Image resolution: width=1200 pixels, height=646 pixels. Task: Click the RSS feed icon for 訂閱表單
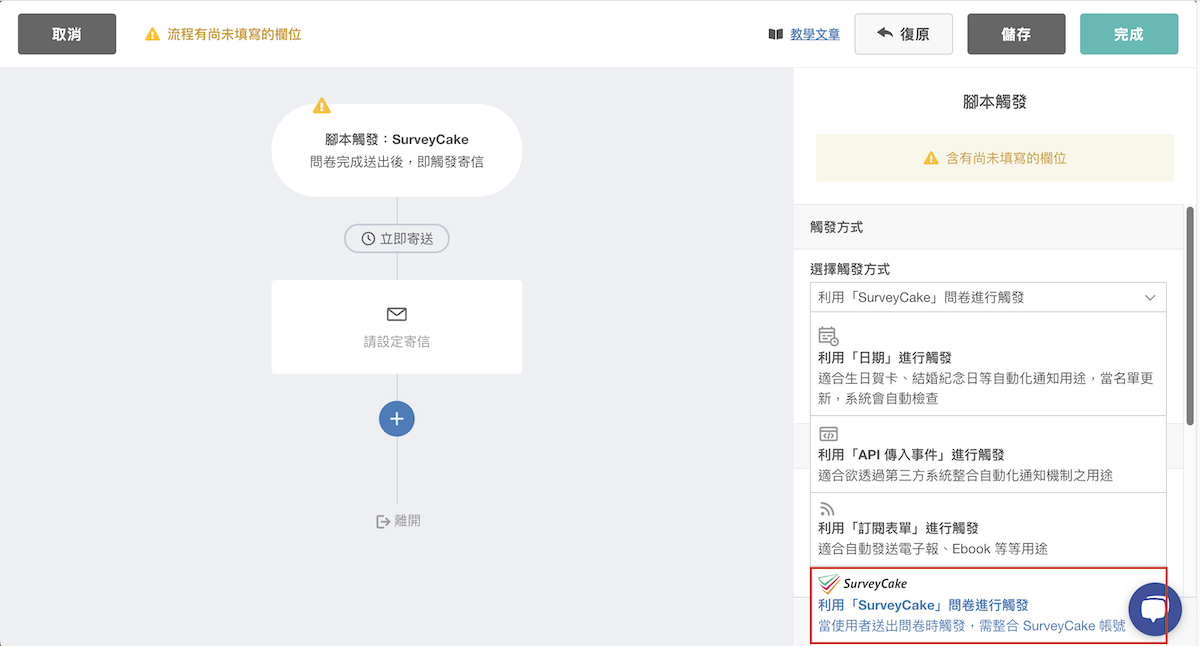(x=827, y=509)
